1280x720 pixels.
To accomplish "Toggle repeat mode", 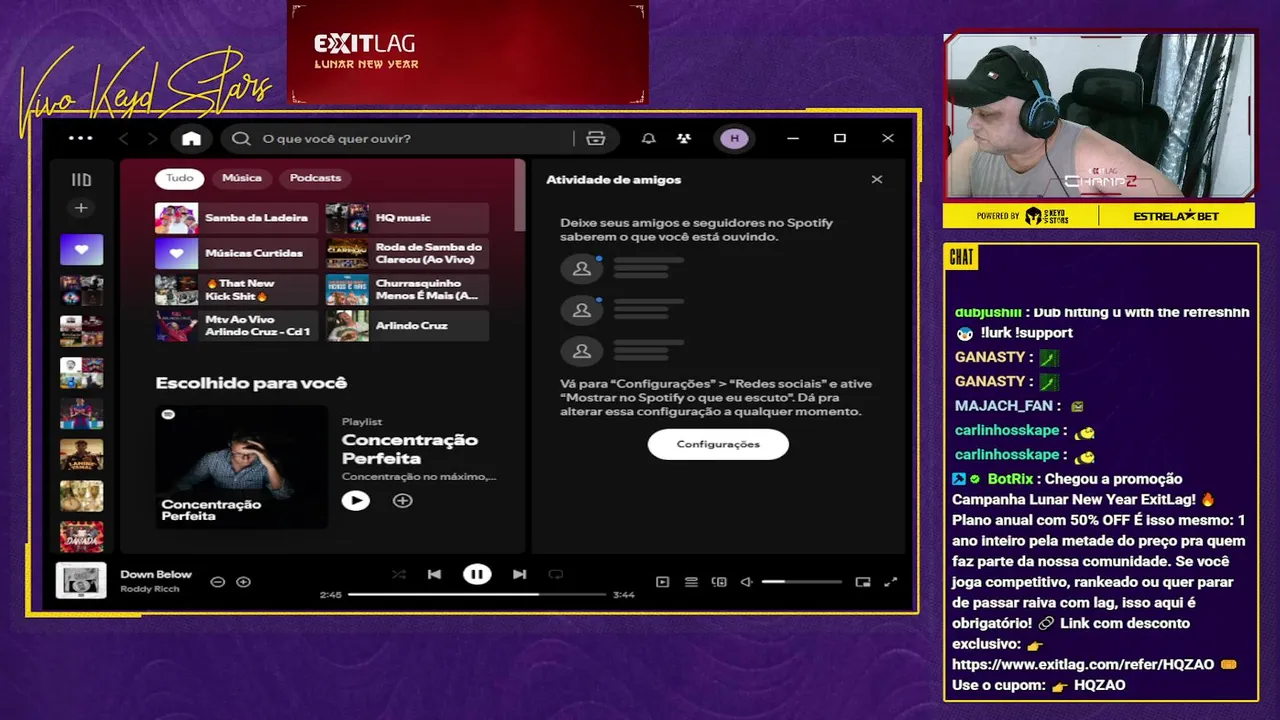I will 555,574.
